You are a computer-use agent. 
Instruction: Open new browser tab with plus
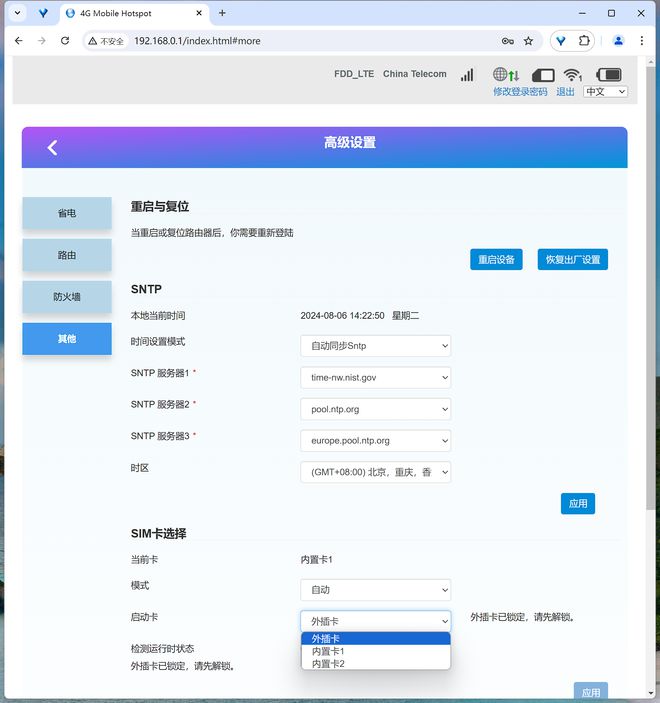(x=222, y=13)
